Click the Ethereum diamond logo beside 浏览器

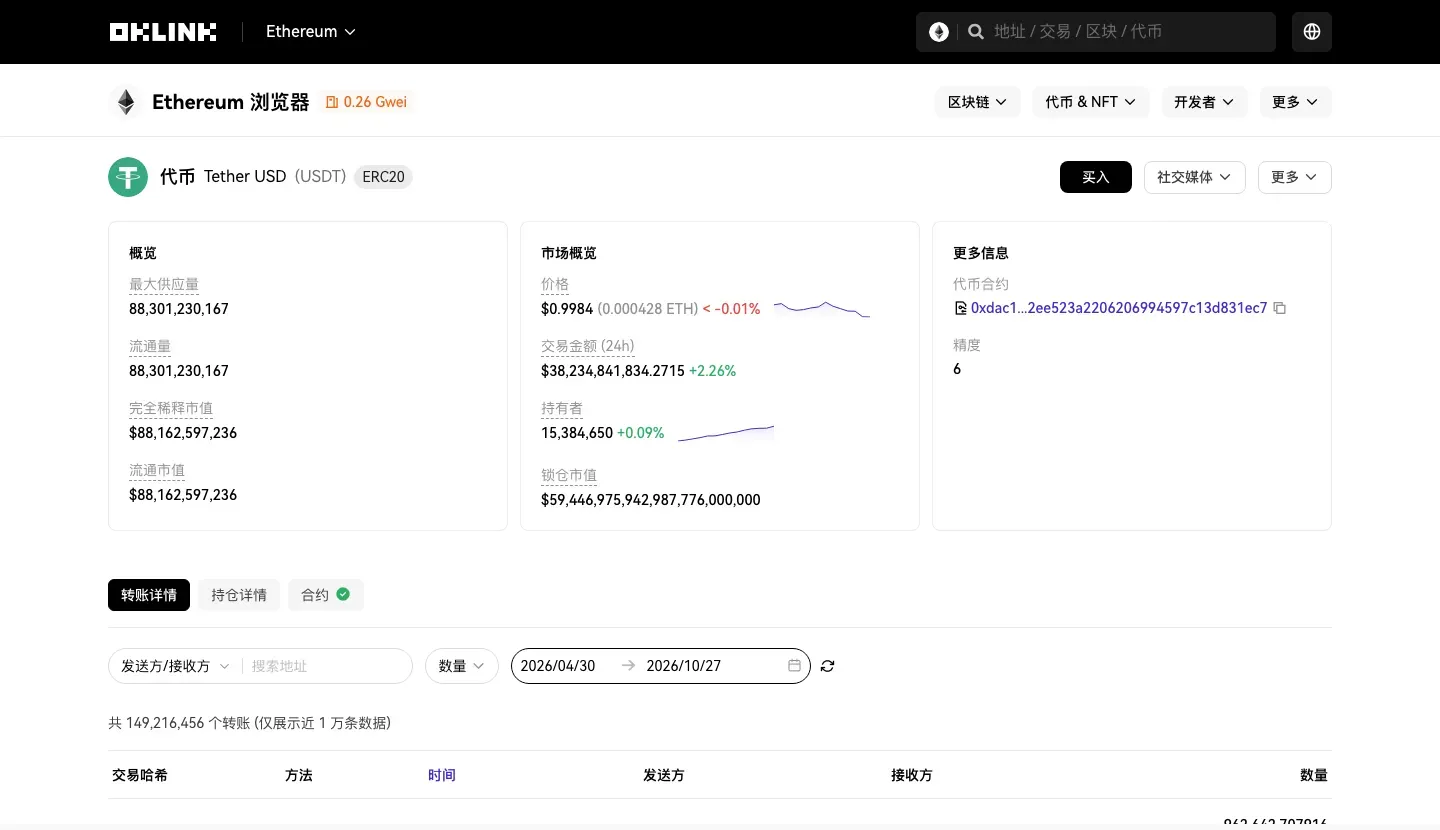pos(126,102)
